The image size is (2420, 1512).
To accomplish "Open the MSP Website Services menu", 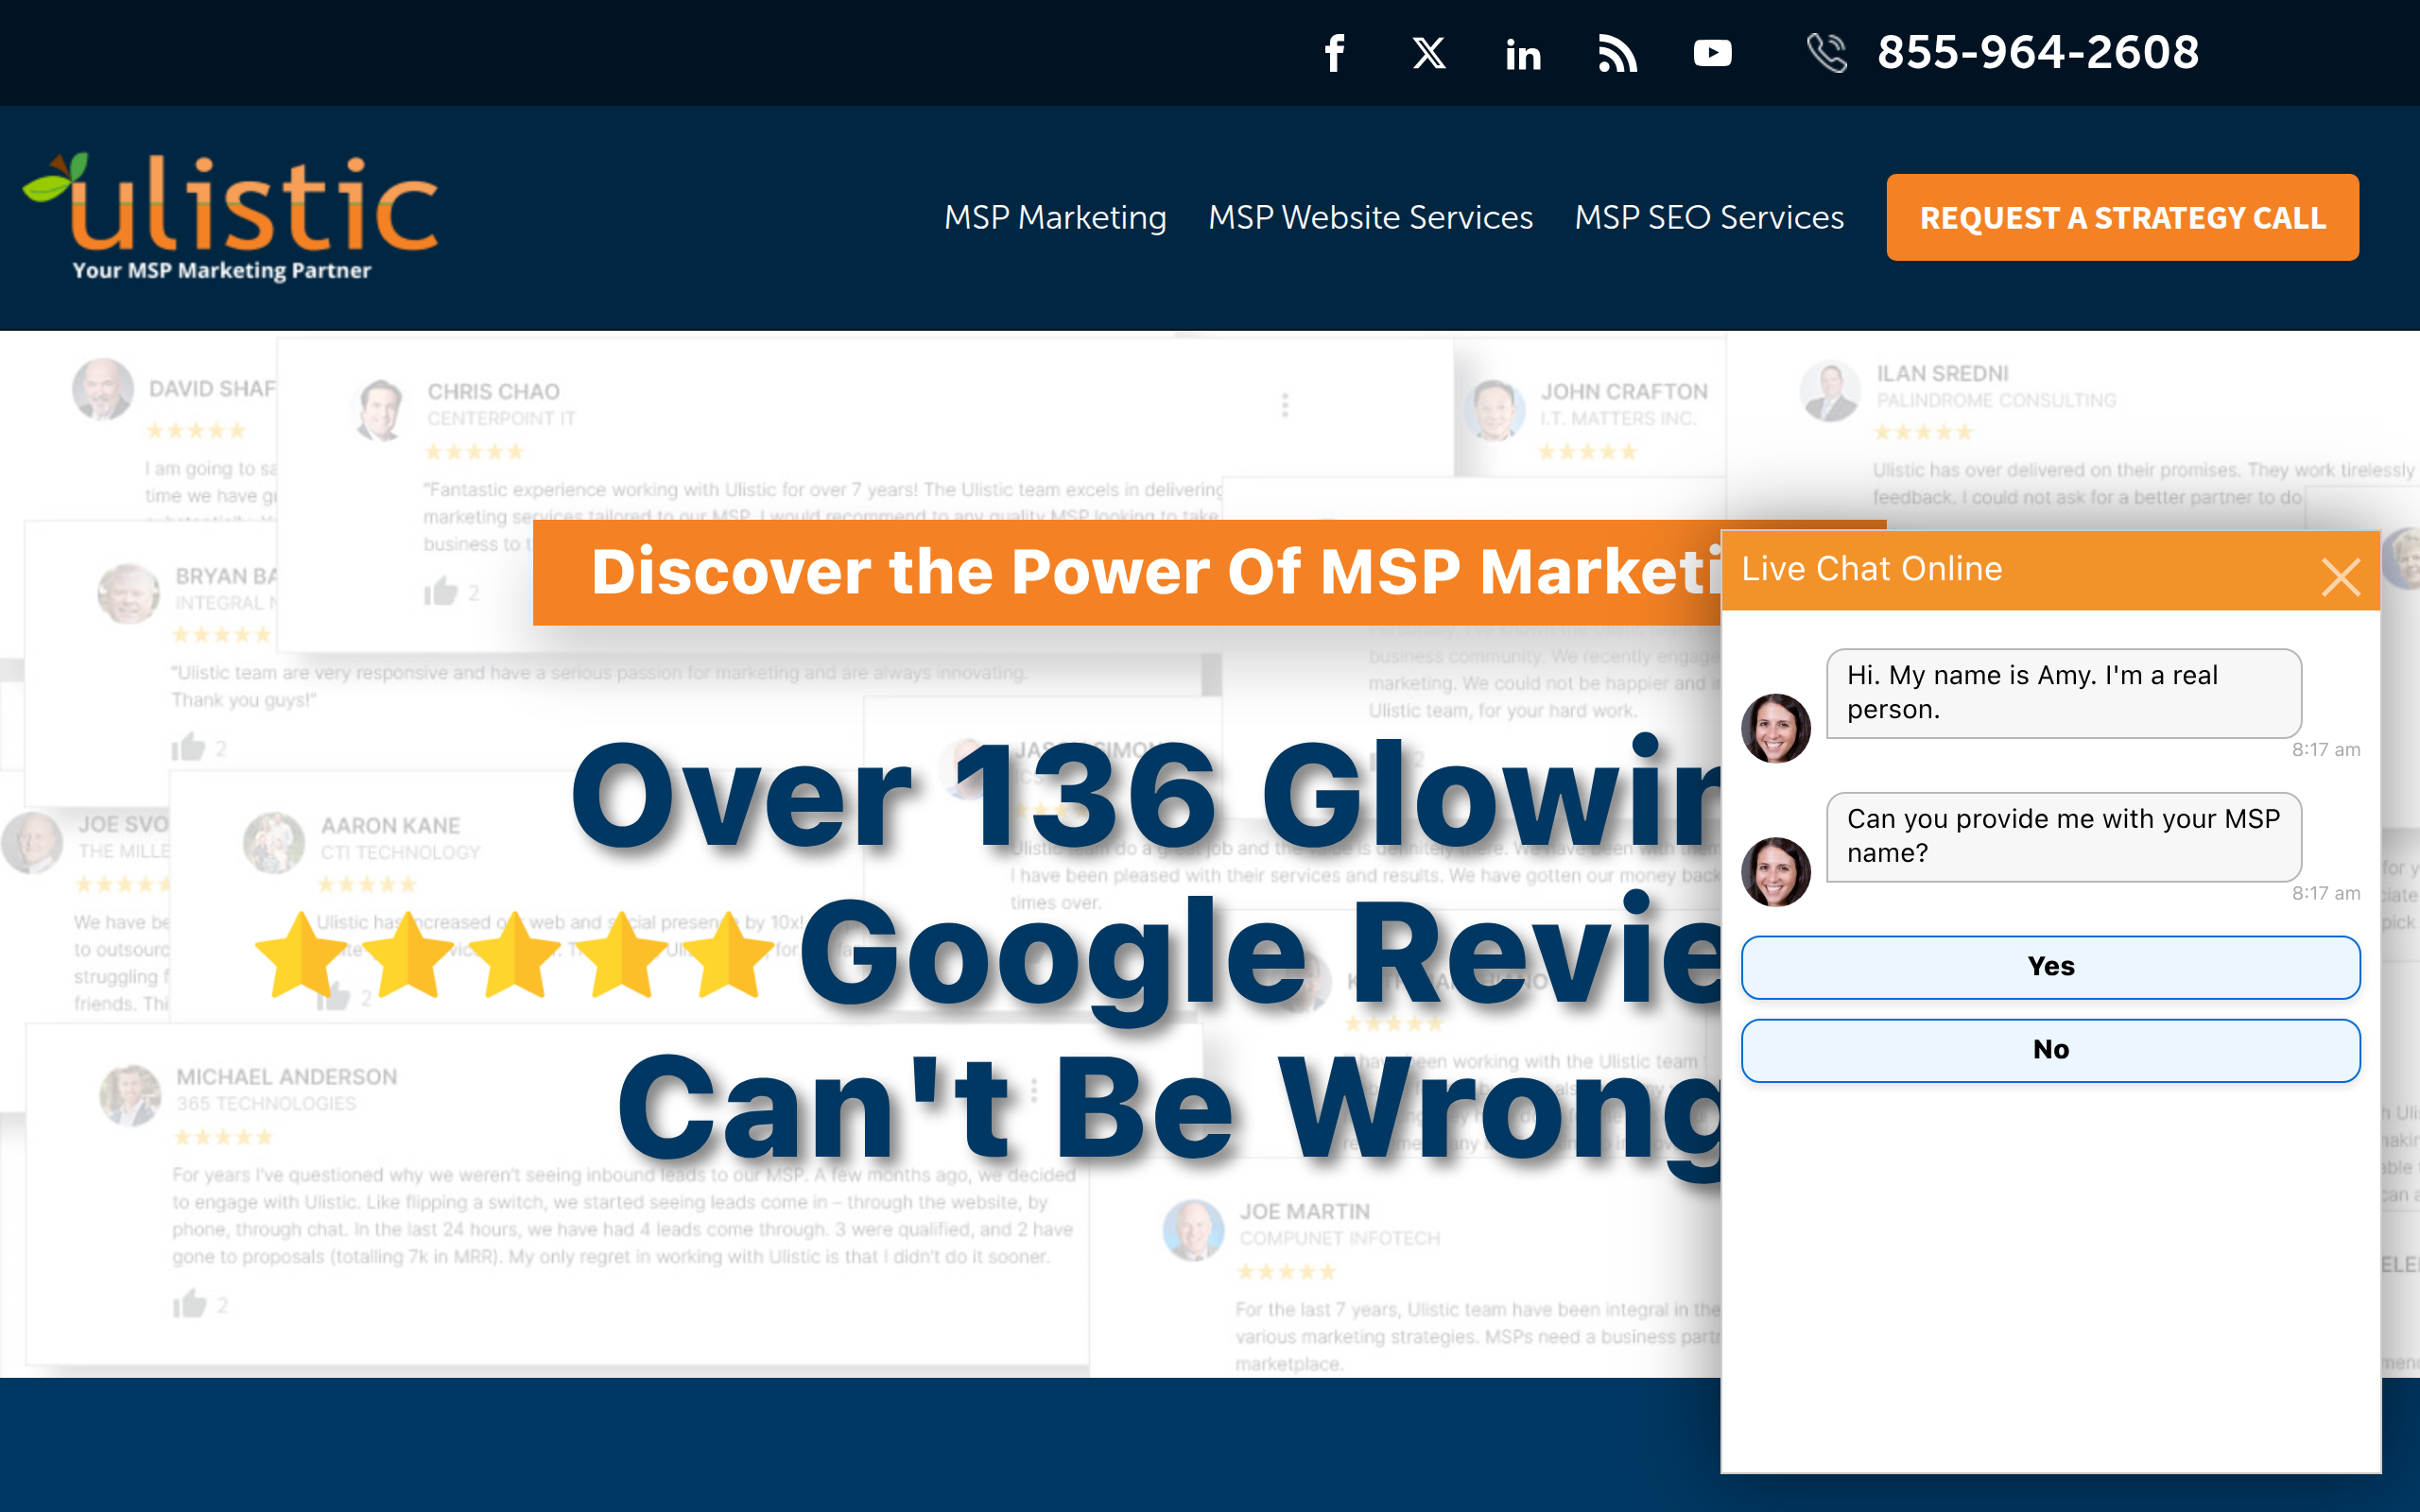I will (1370, 217).
